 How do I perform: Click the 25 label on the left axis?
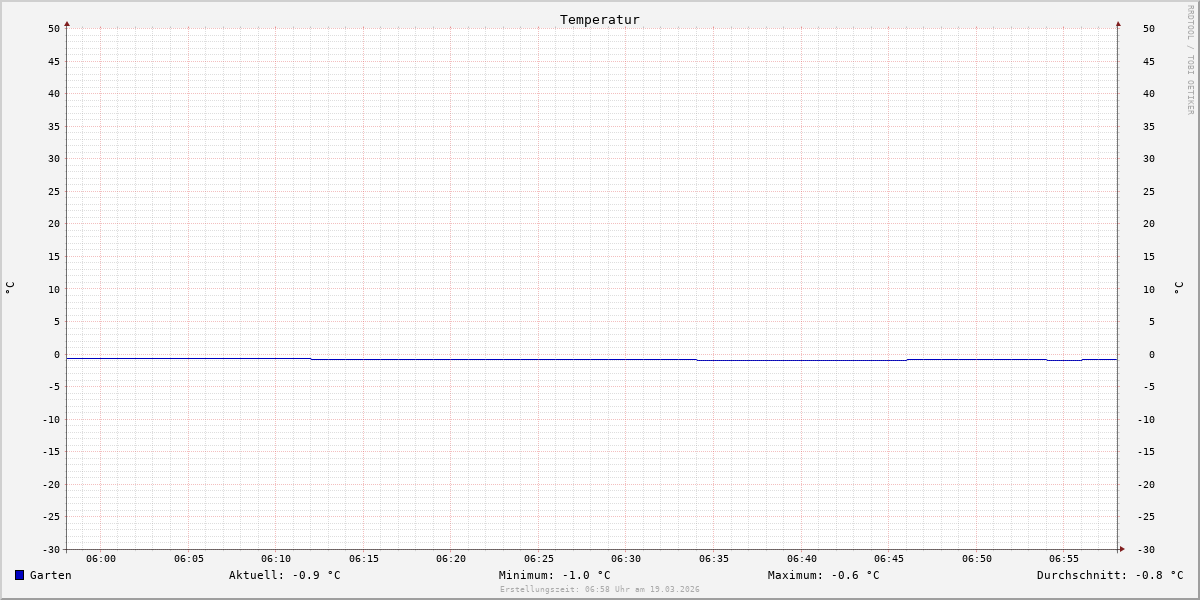pyautogui.click(x=54, y=191)
